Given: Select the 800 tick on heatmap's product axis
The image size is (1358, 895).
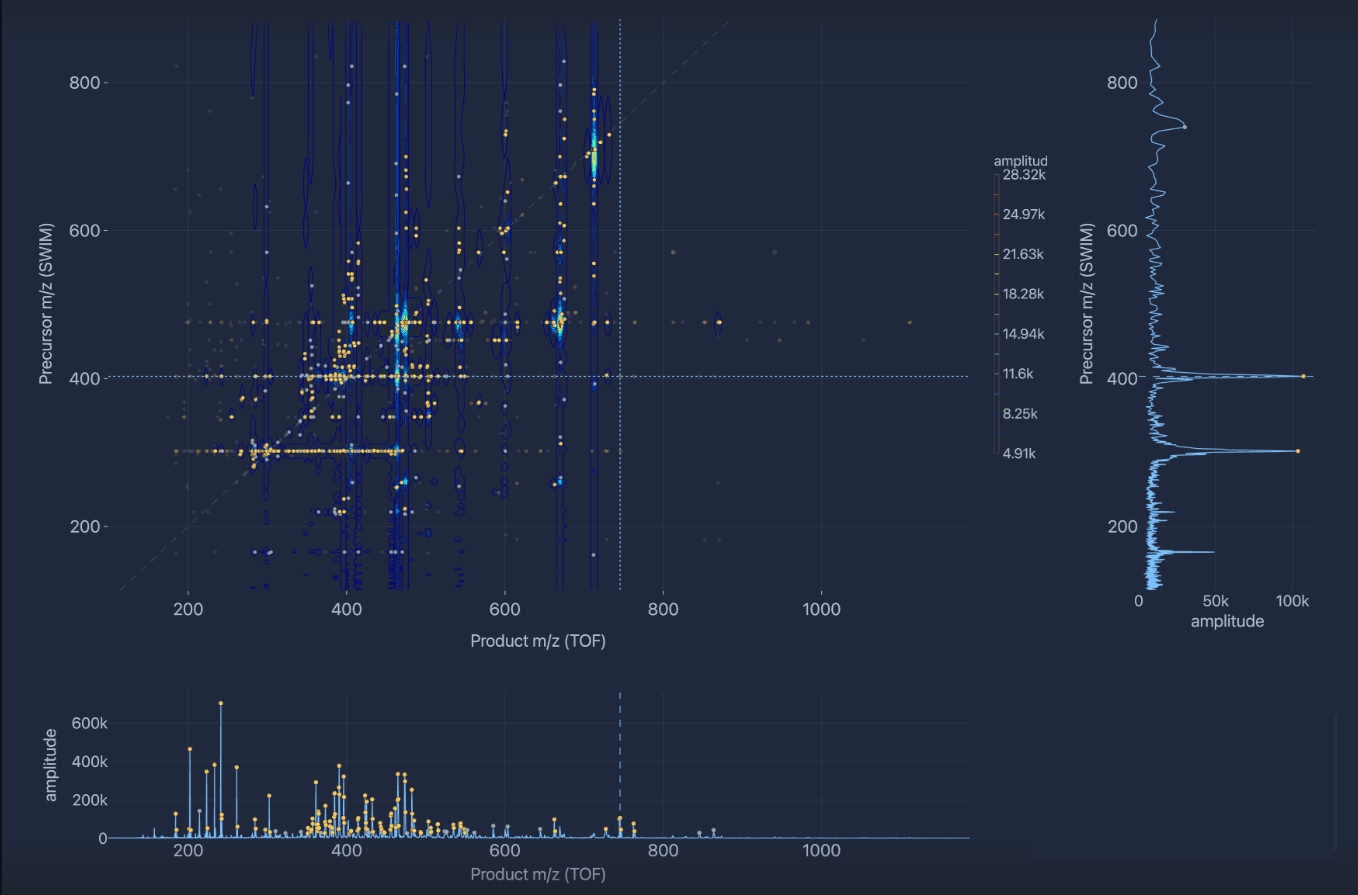Looking at the screenshot, I should [x=663, y=609].
